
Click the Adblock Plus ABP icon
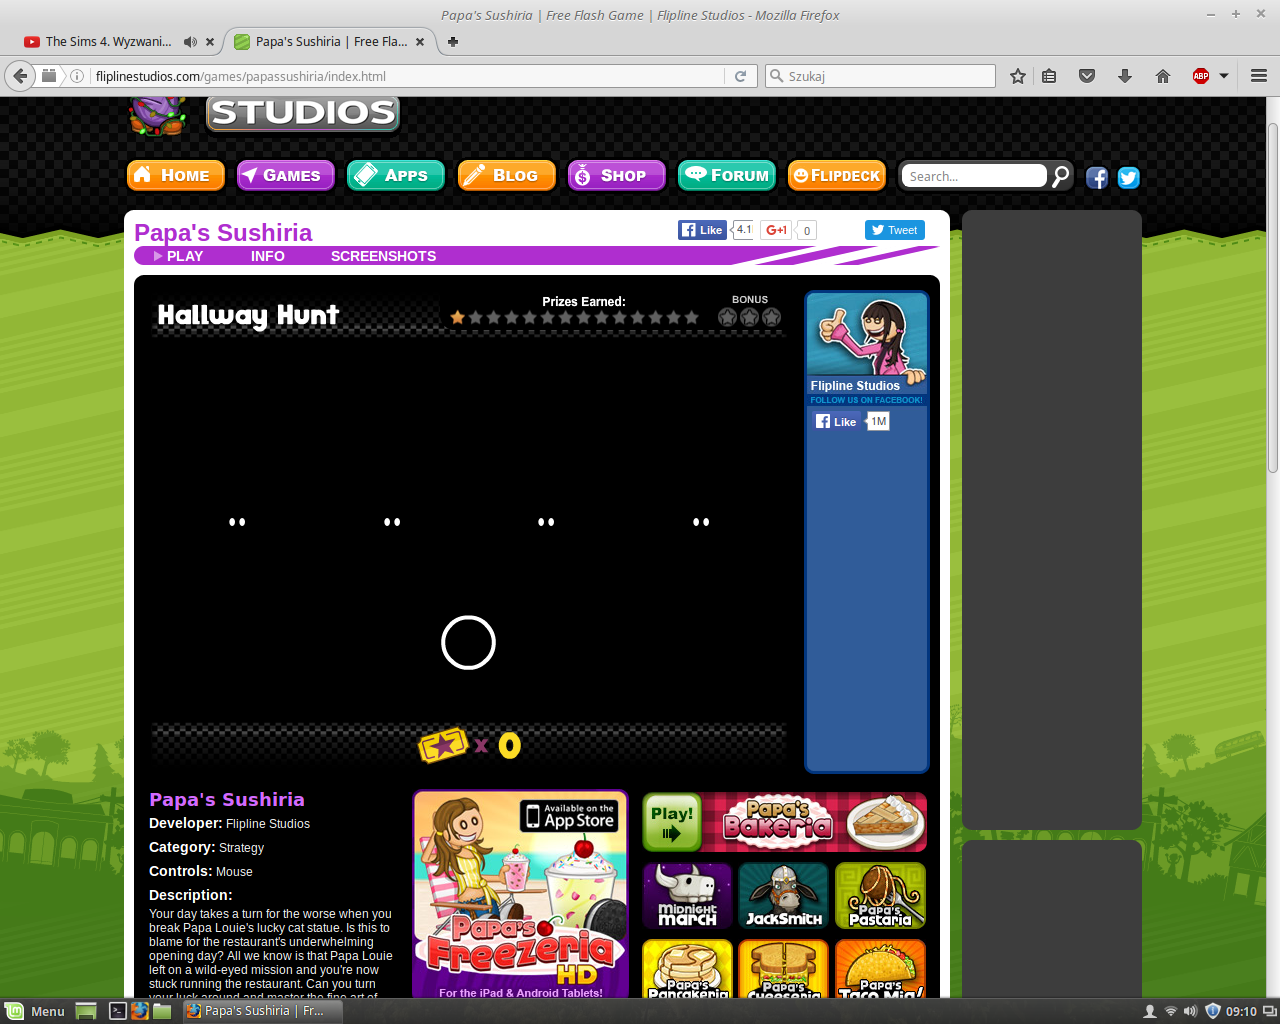(x=1201, y=76)
